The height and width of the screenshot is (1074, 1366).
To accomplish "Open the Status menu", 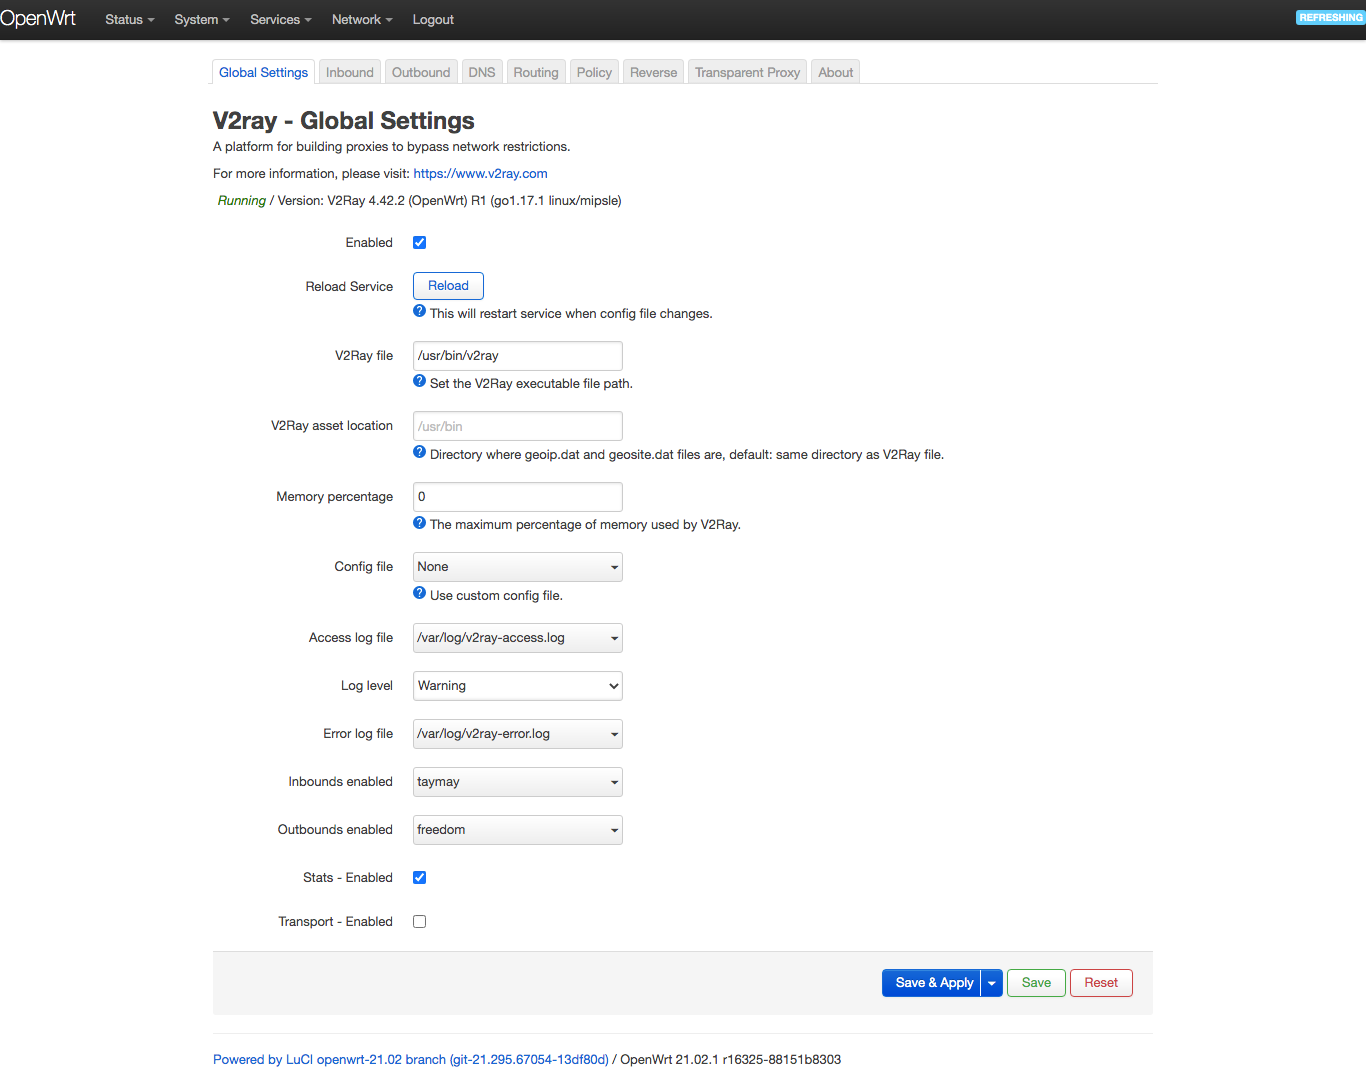I will pos(130,20).
